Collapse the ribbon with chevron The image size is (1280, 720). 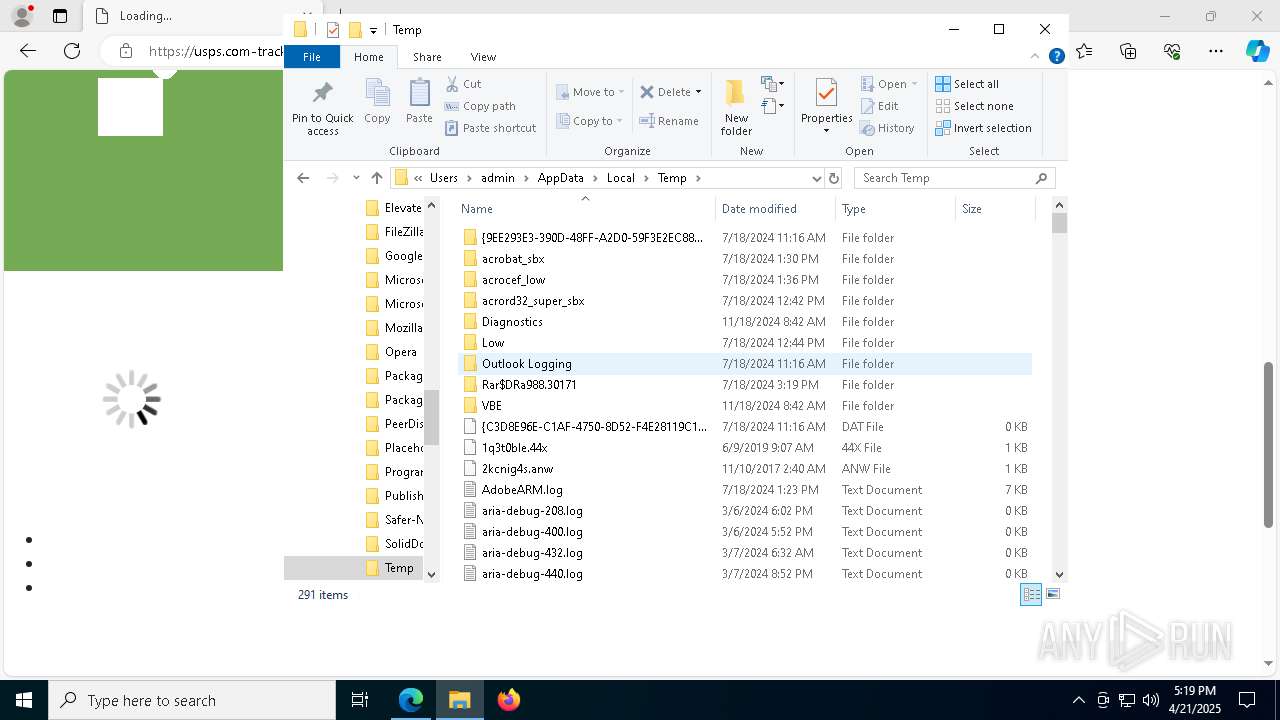pyautogui.click(x=1035, y=57)
